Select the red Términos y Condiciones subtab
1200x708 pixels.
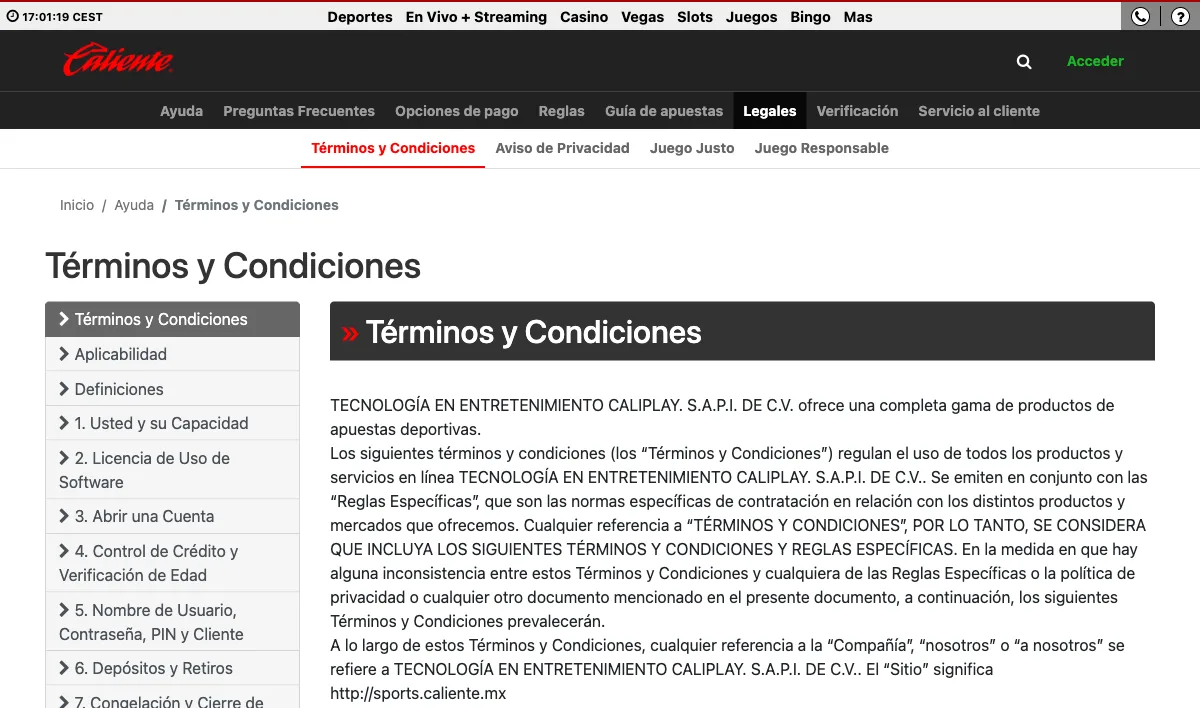(x=393, y=148)
